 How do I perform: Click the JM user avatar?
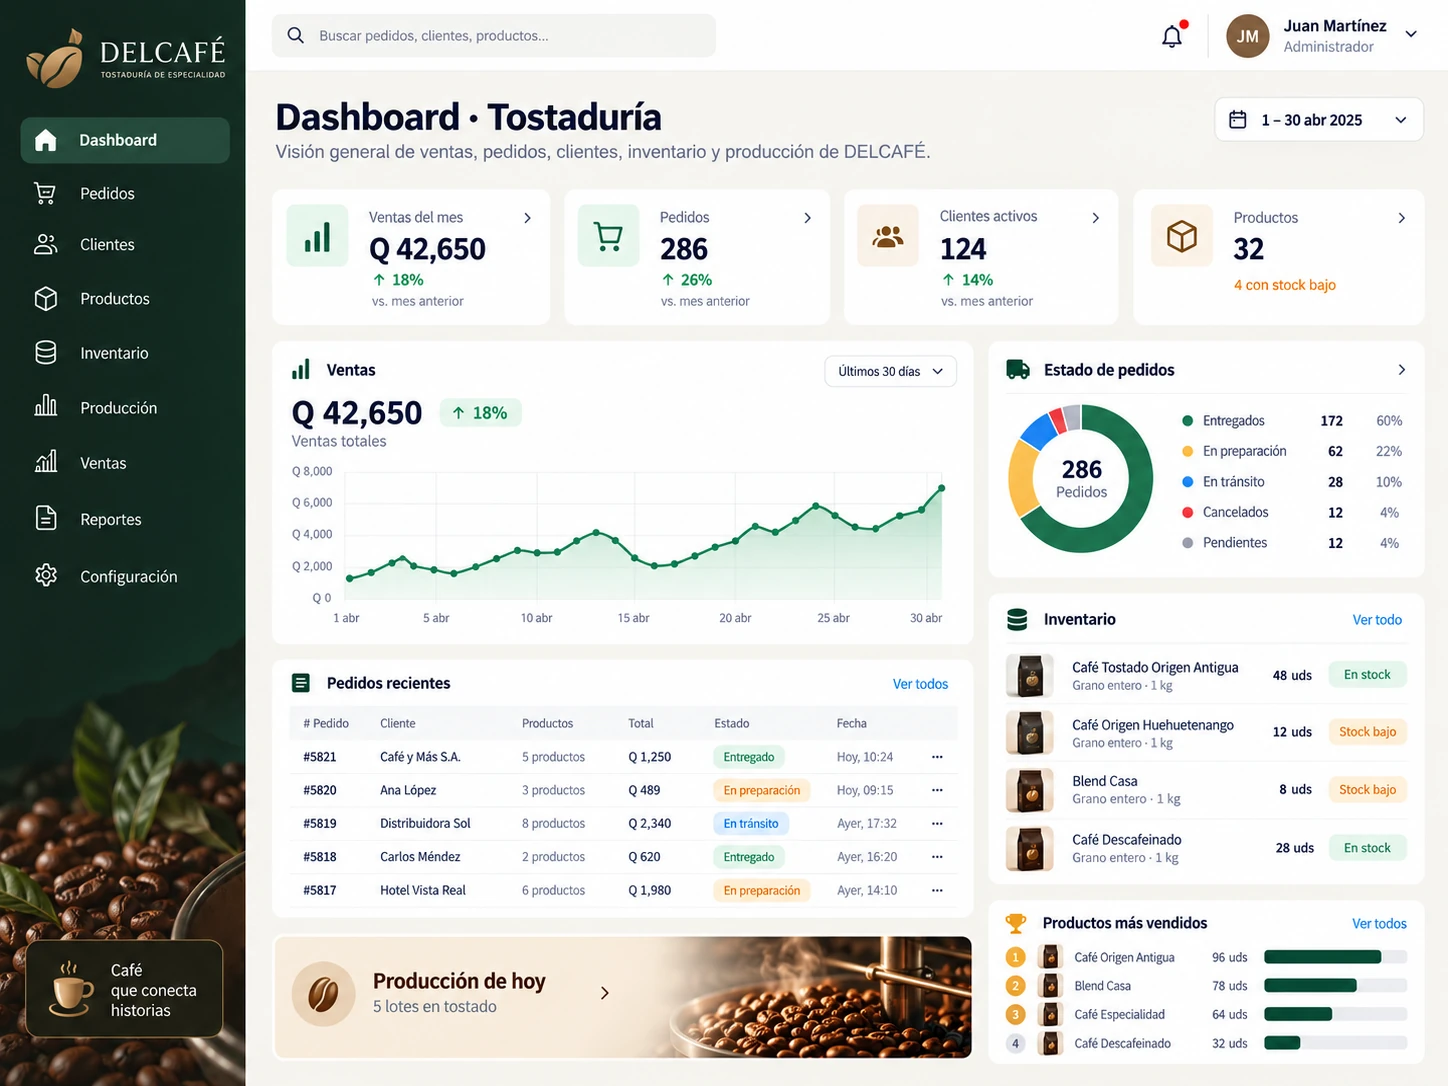(1248, 36)
